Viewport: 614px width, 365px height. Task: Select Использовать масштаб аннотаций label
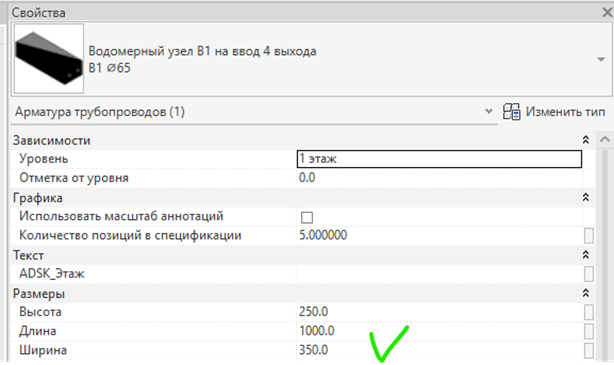pyautogui.click(x=121, y=216)
